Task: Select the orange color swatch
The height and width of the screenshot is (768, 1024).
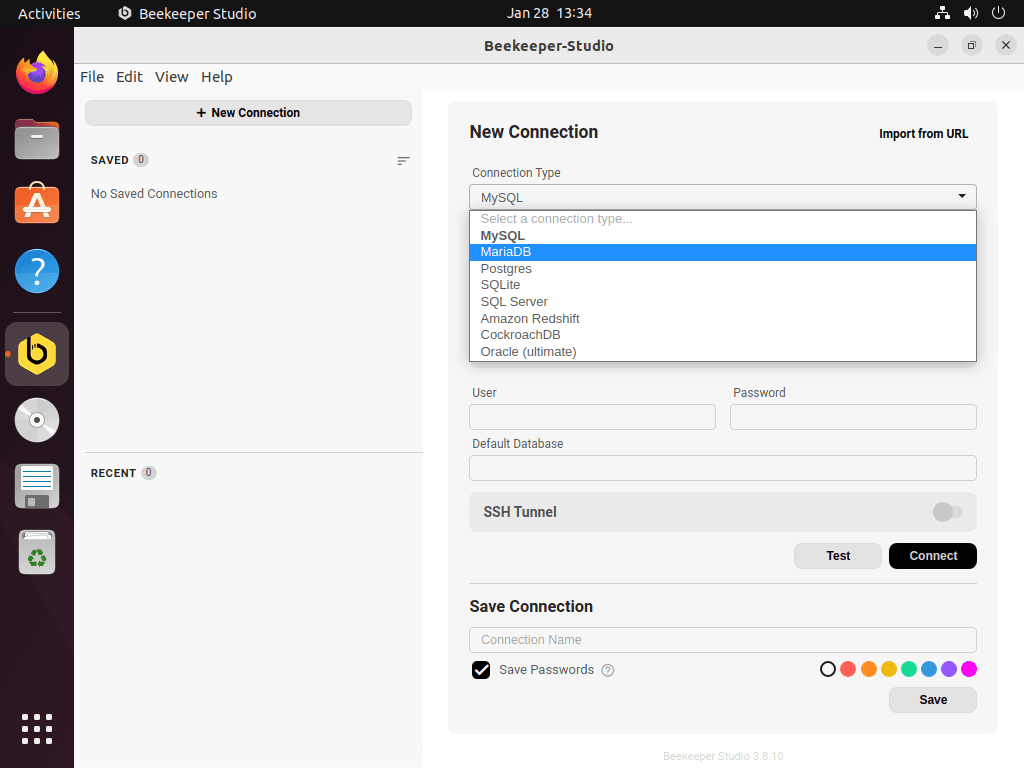Action: 869,669
